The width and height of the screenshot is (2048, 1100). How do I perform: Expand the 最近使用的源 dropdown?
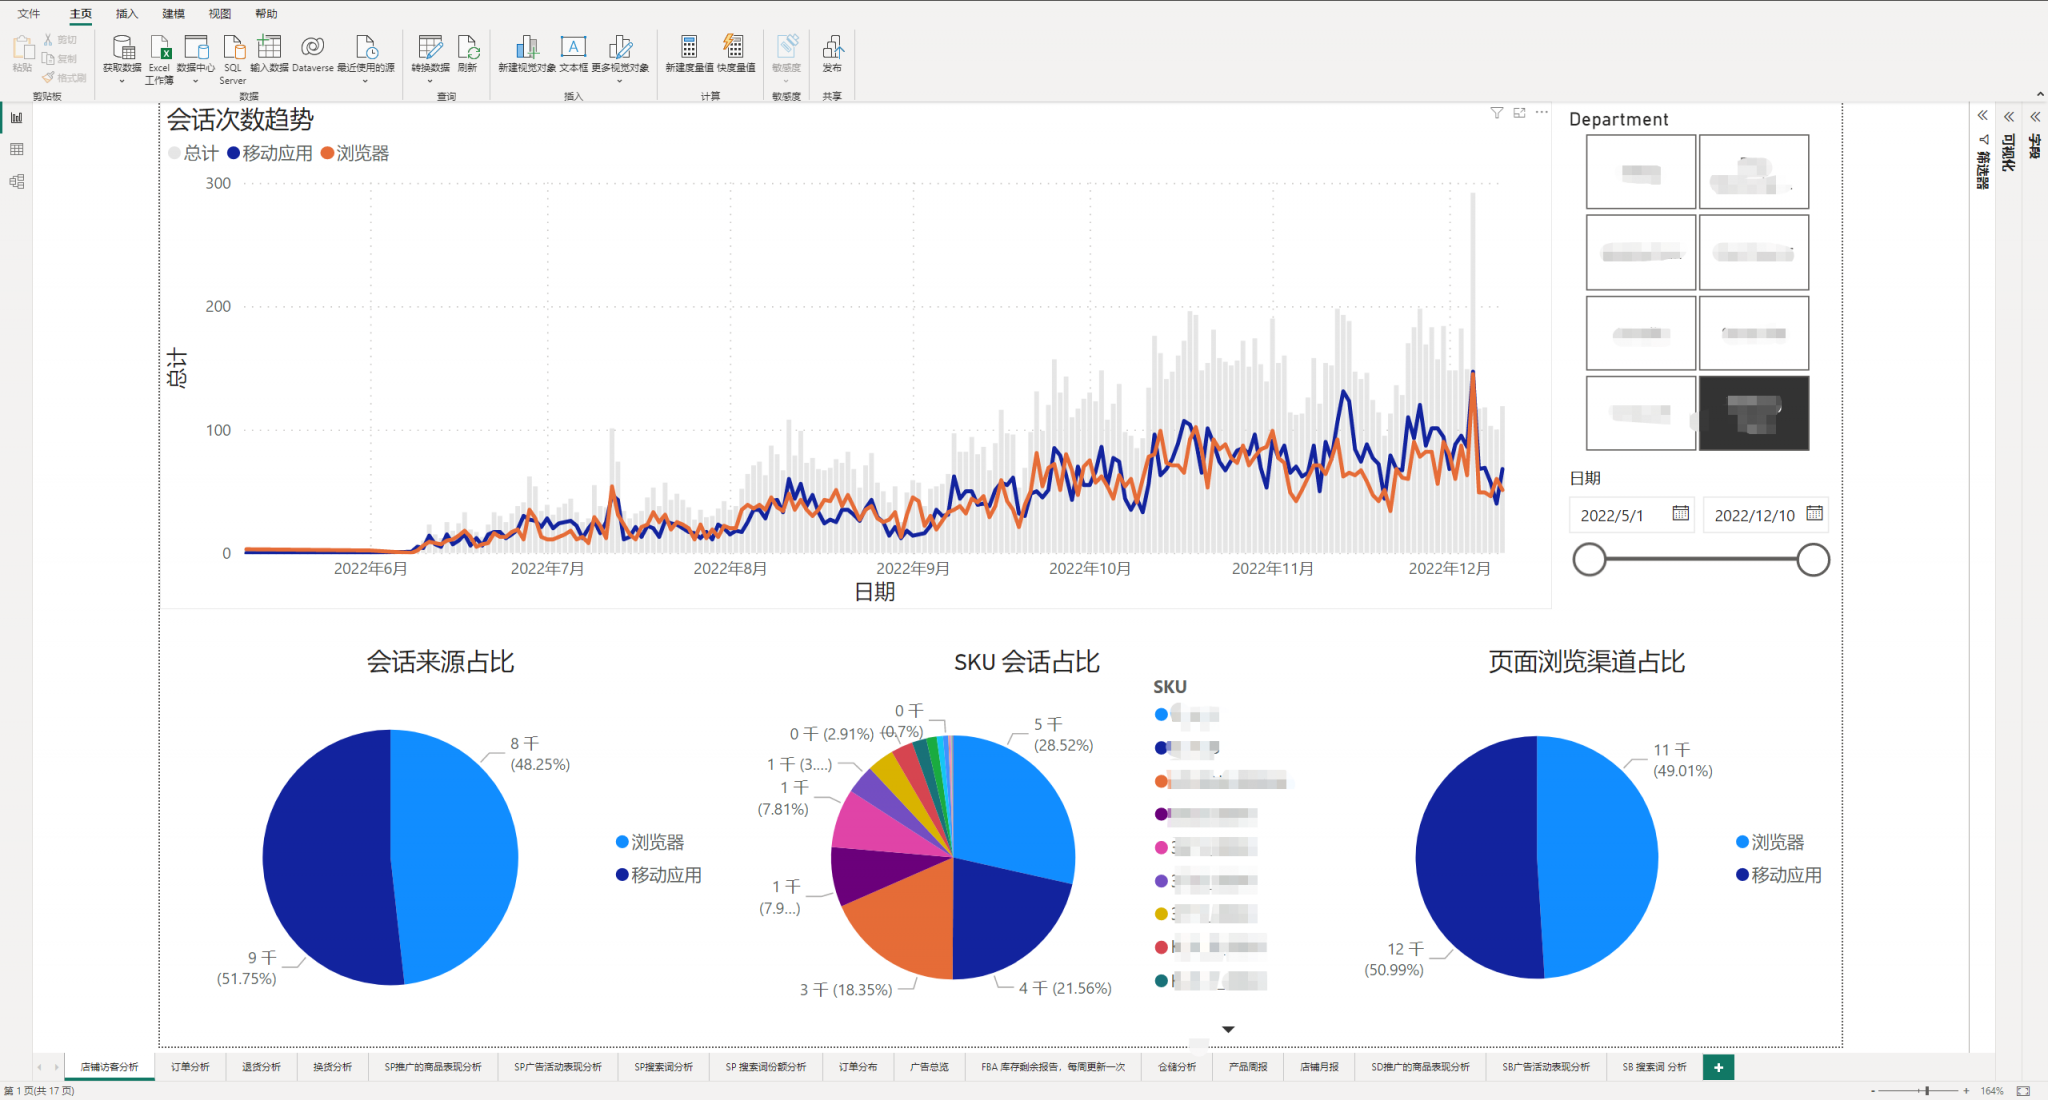pyautogui.click(x=365, y=80)
